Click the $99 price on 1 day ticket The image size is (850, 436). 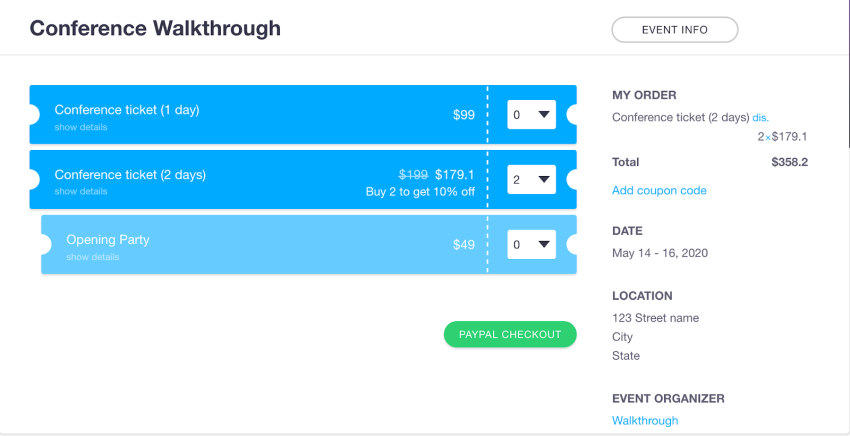pyautogui.click(x=464, y=115)
